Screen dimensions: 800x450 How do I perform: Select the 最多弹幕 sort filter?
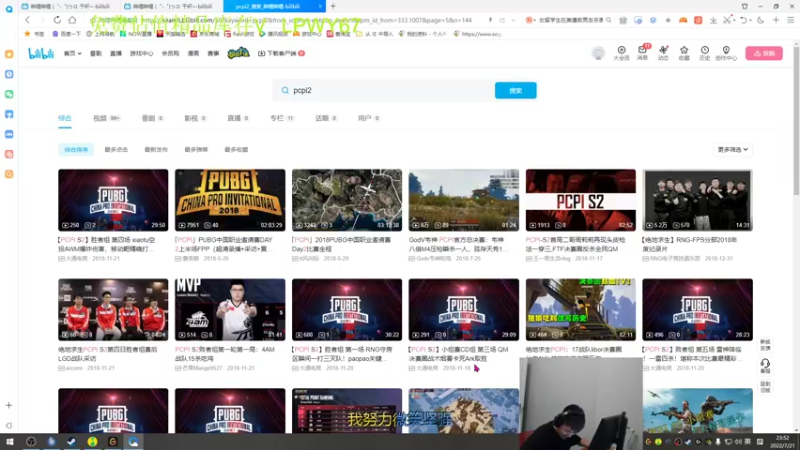point(196,149)
